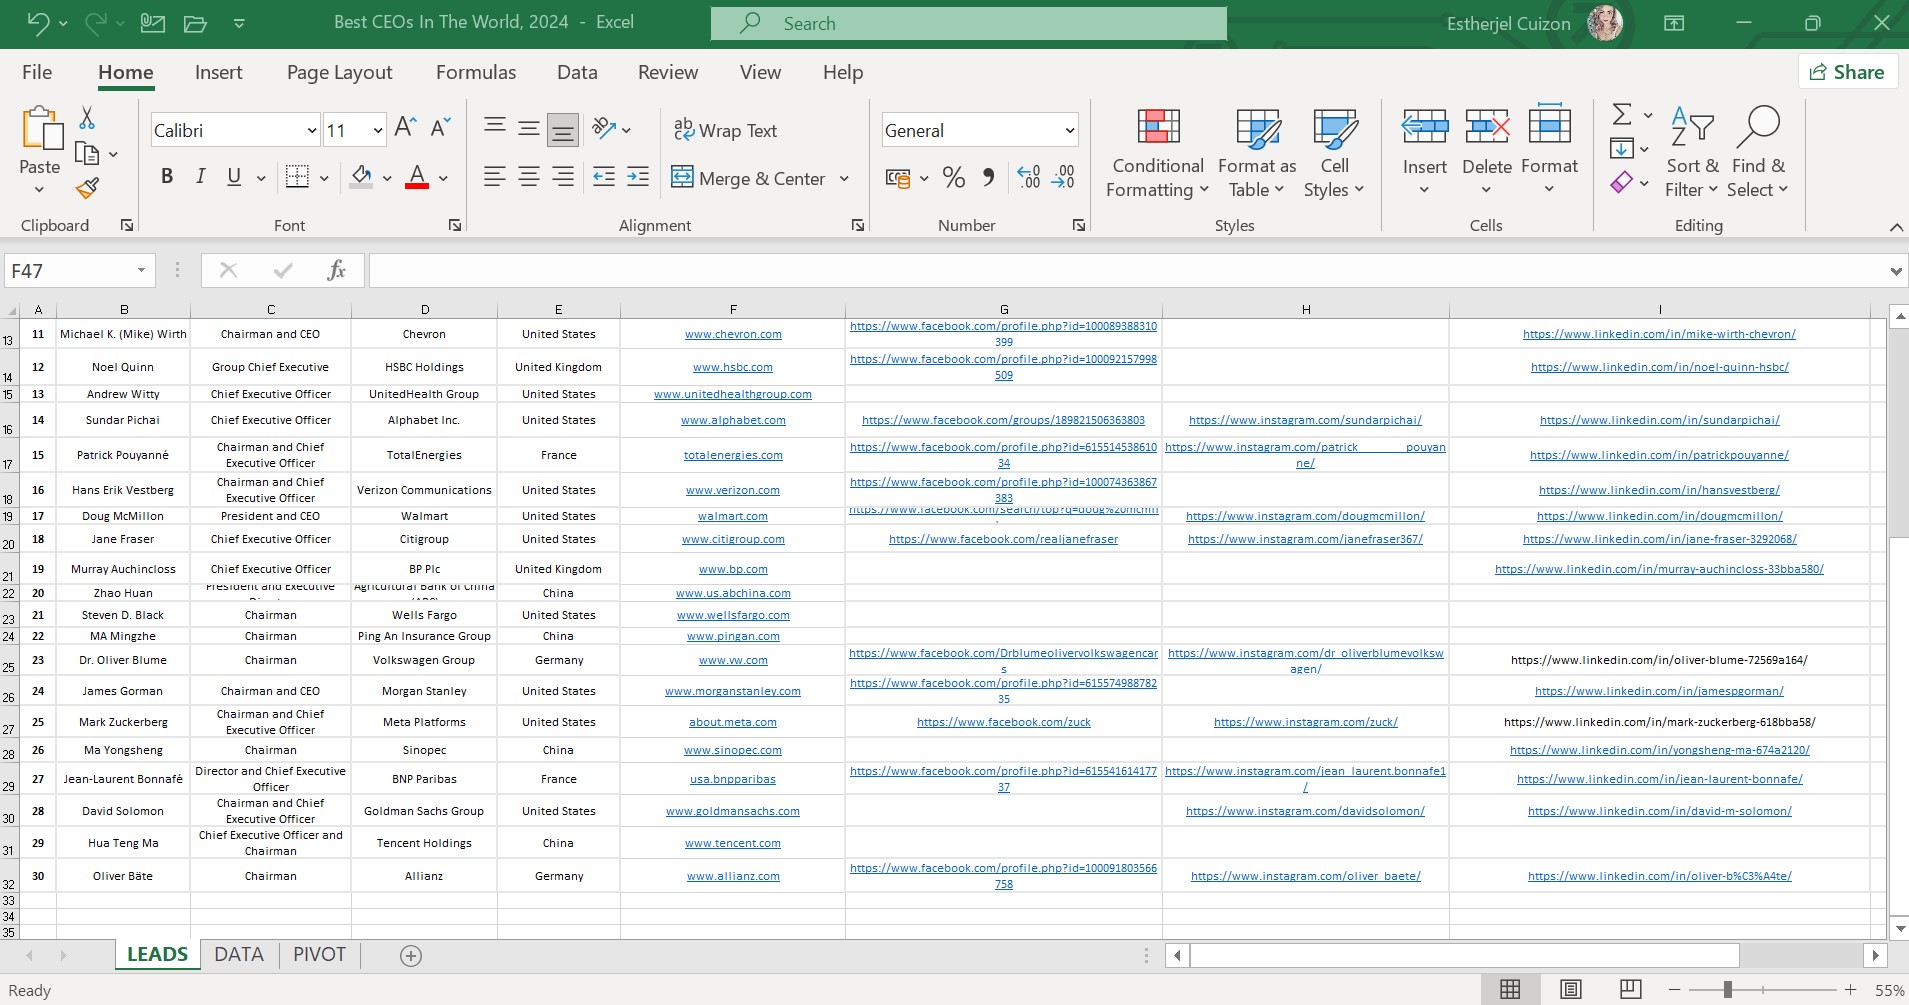Screen dimensions: 1909x1005
Task: Apply Percent Style format
Action: pyautogui.click(x=954, y=178)
